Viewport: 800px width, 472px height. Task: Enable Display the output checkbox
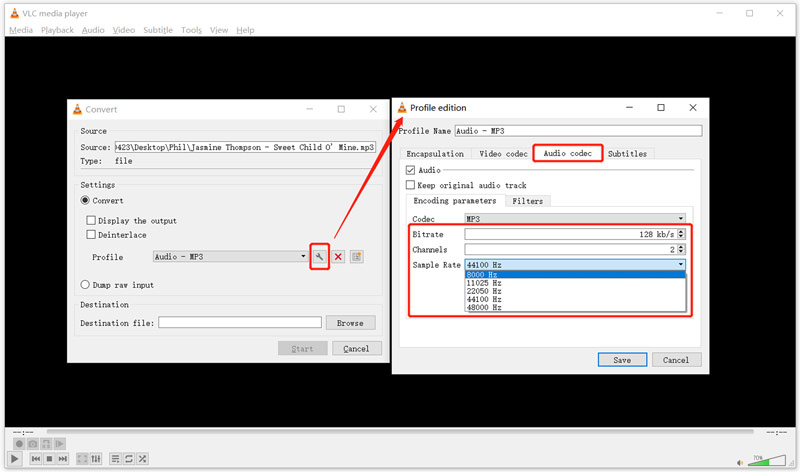(91, 220)
